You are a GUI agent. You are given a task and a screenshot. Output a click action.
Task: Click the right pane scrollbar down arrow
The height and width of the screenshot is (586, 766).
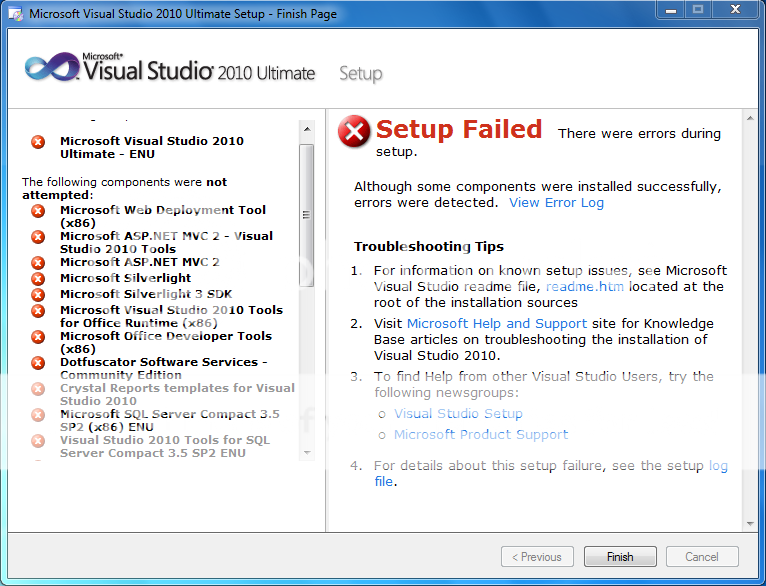tap(750, 524)
